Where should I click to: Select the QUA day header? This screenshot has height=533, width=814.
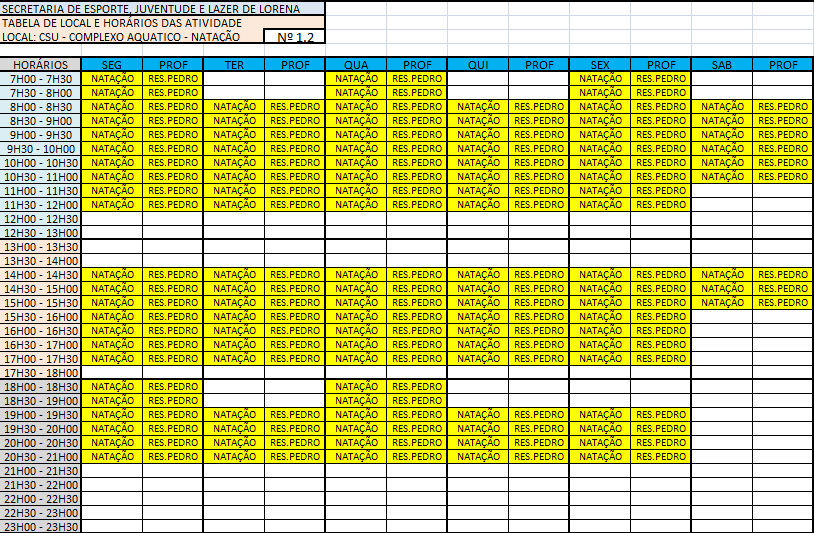(356, 65)
